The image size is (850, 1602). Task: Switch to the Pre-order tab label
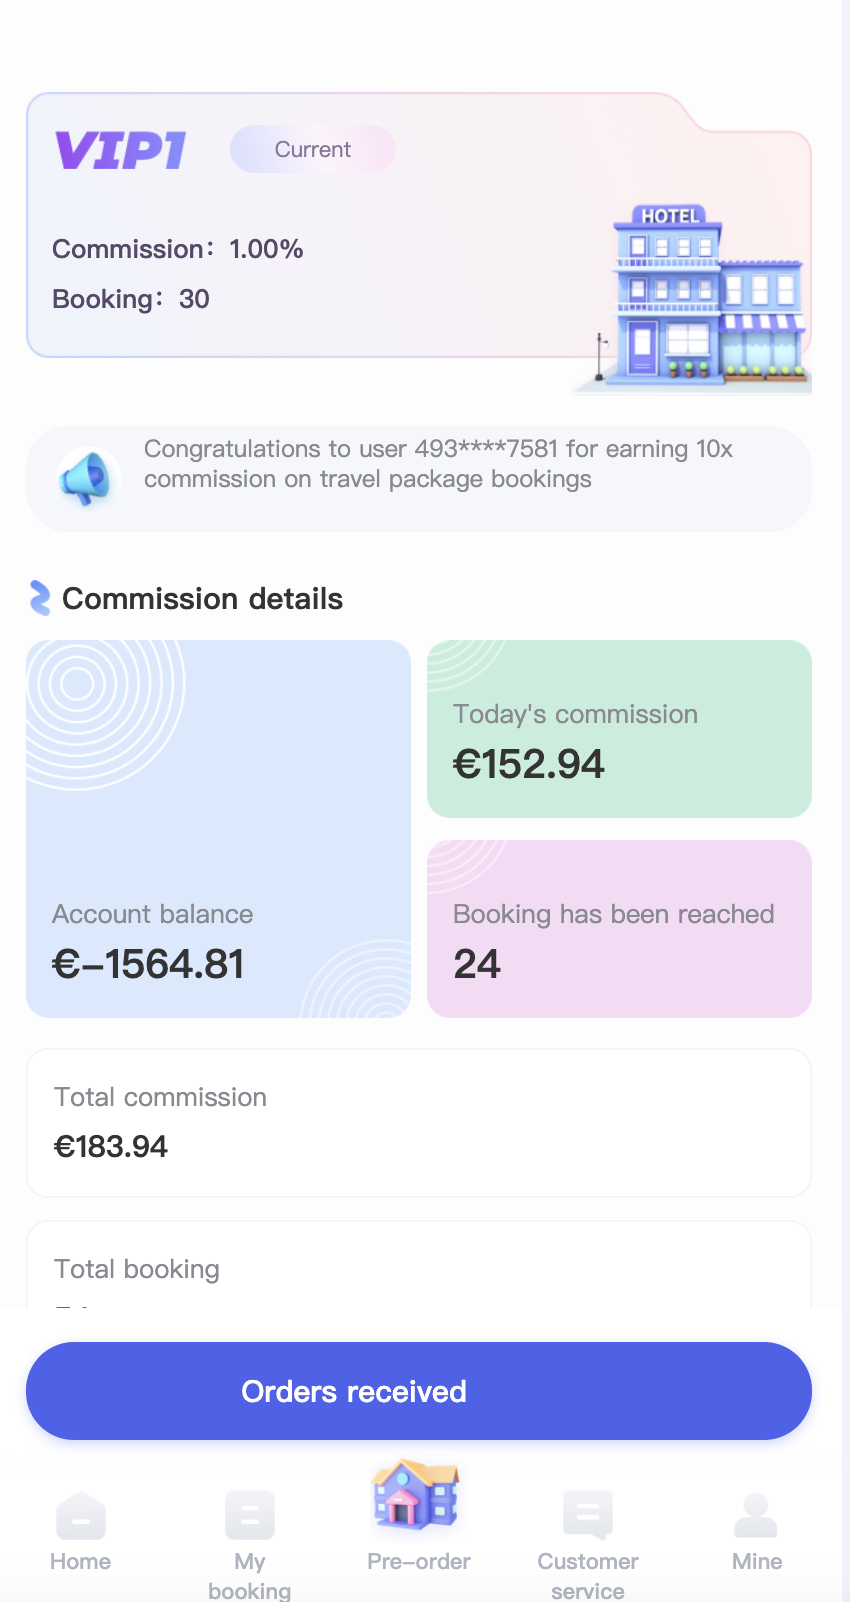click(x=419, y=1562)
